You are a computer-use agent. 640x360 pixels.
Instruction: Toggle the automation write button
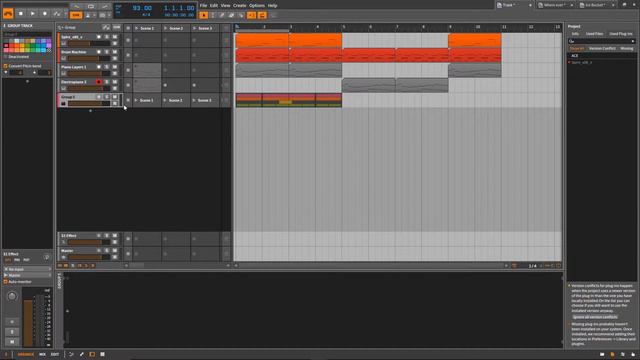pos(57,13)
